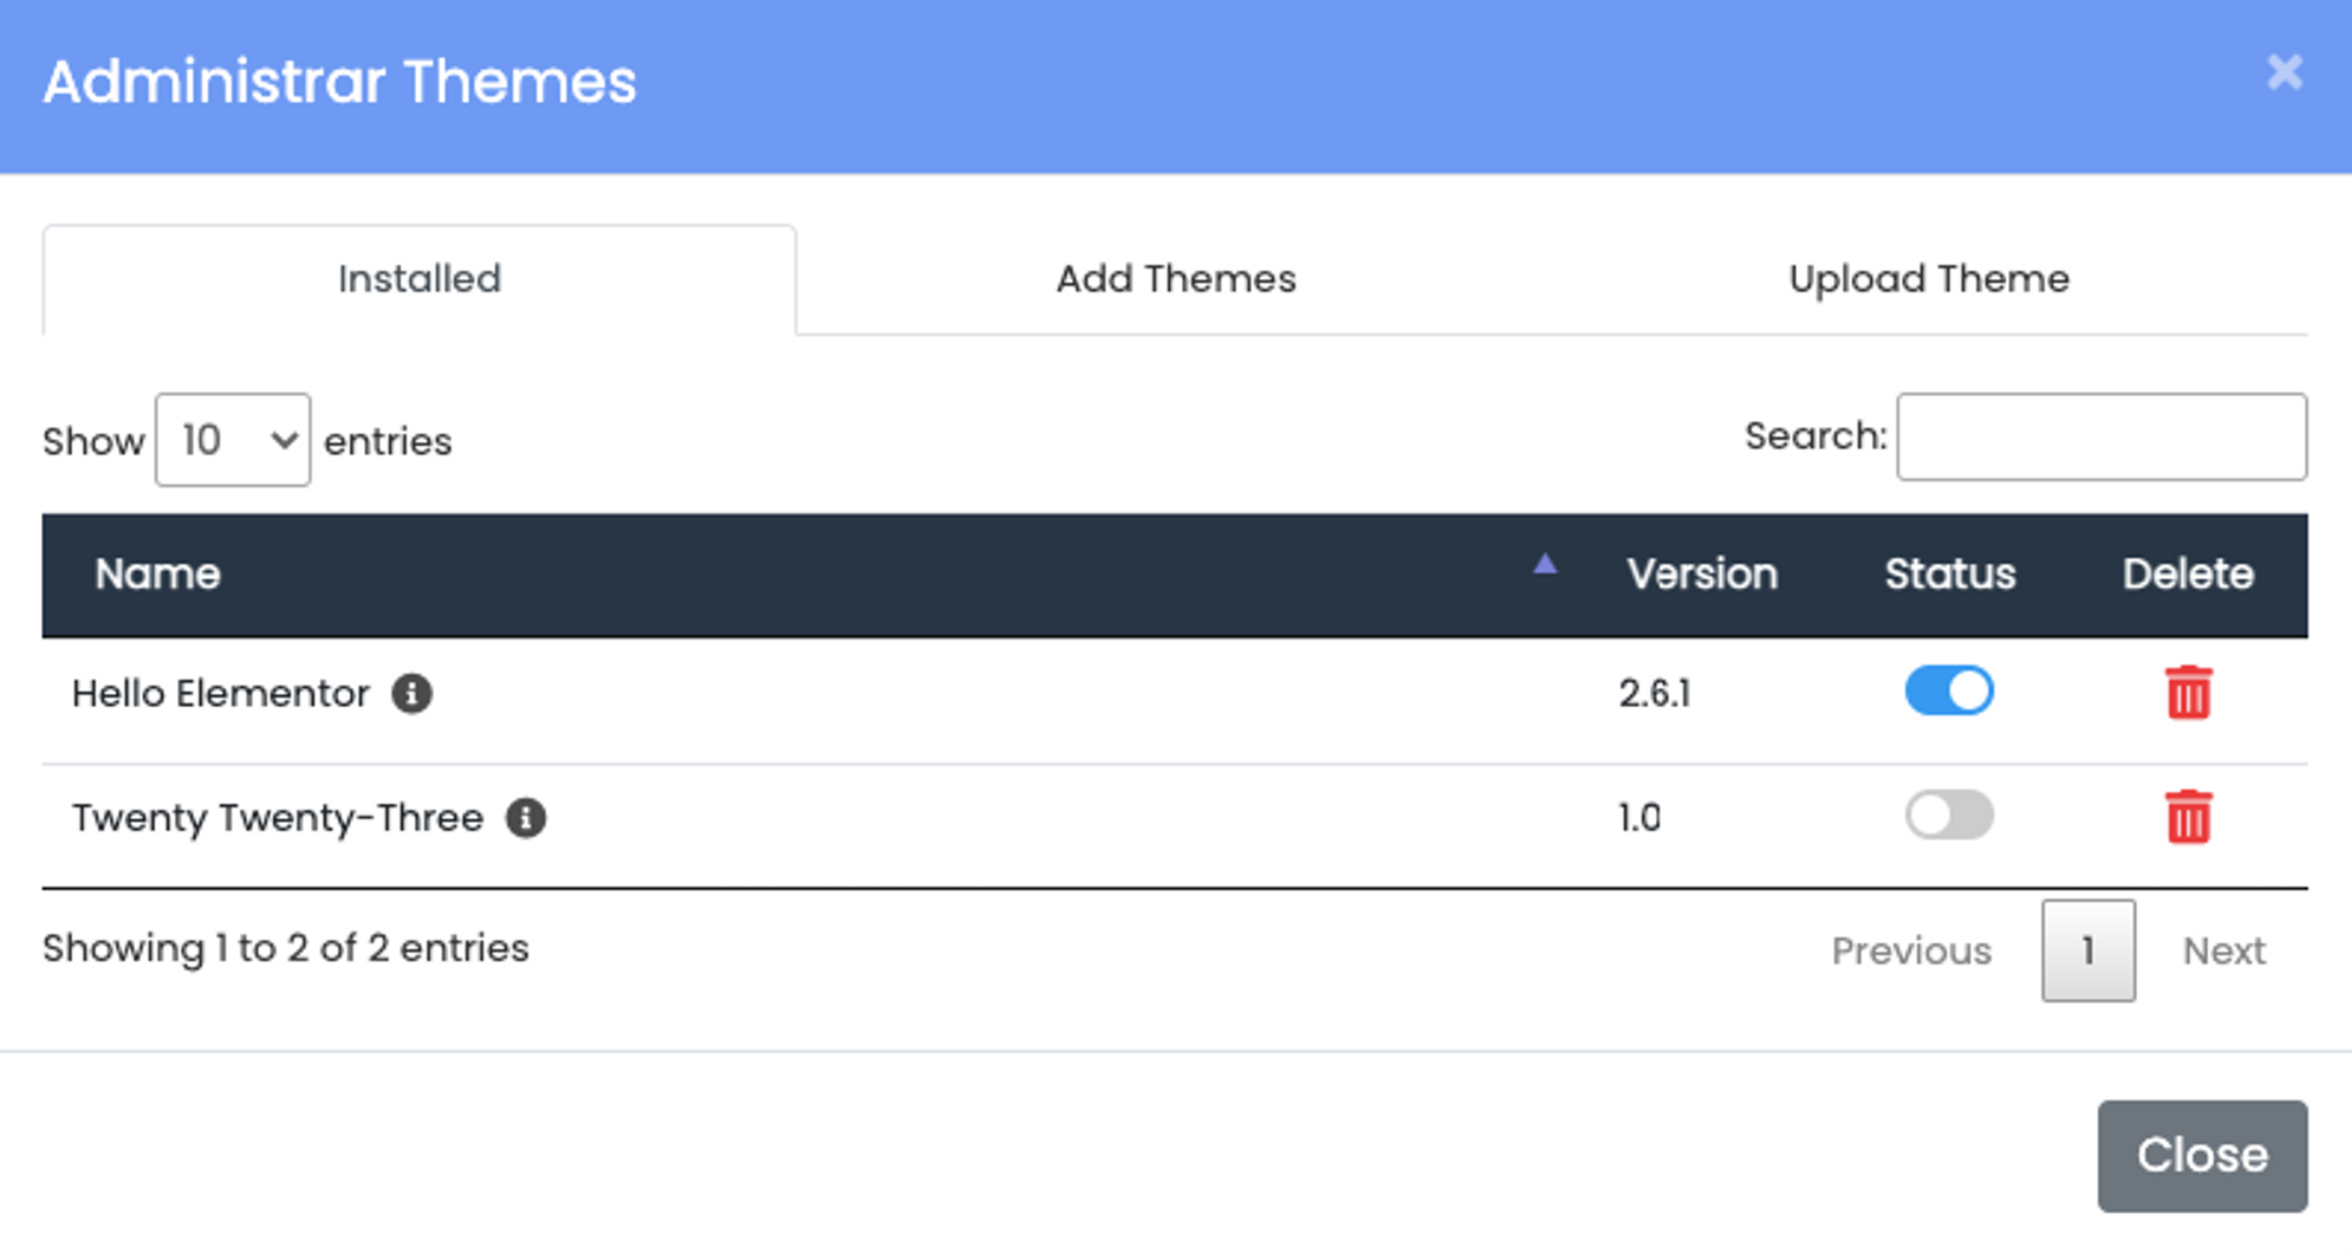Click the Name column header
This screenshot has height=1256, width=2352.
point(157,575)
